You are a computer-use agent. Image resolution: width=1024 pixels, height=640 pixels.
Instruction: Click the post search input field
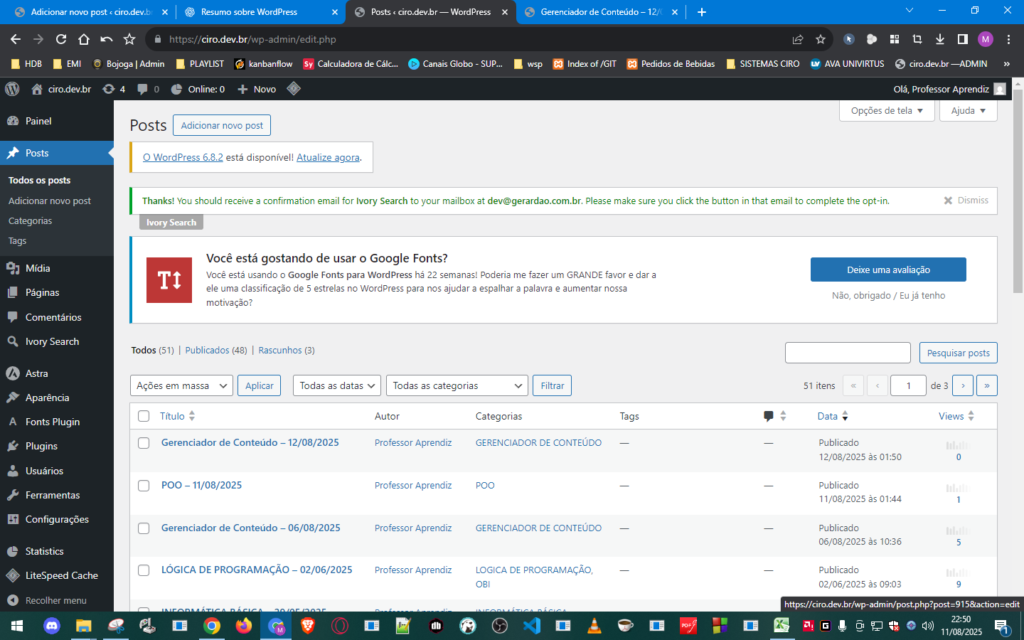tap(847, 353)
